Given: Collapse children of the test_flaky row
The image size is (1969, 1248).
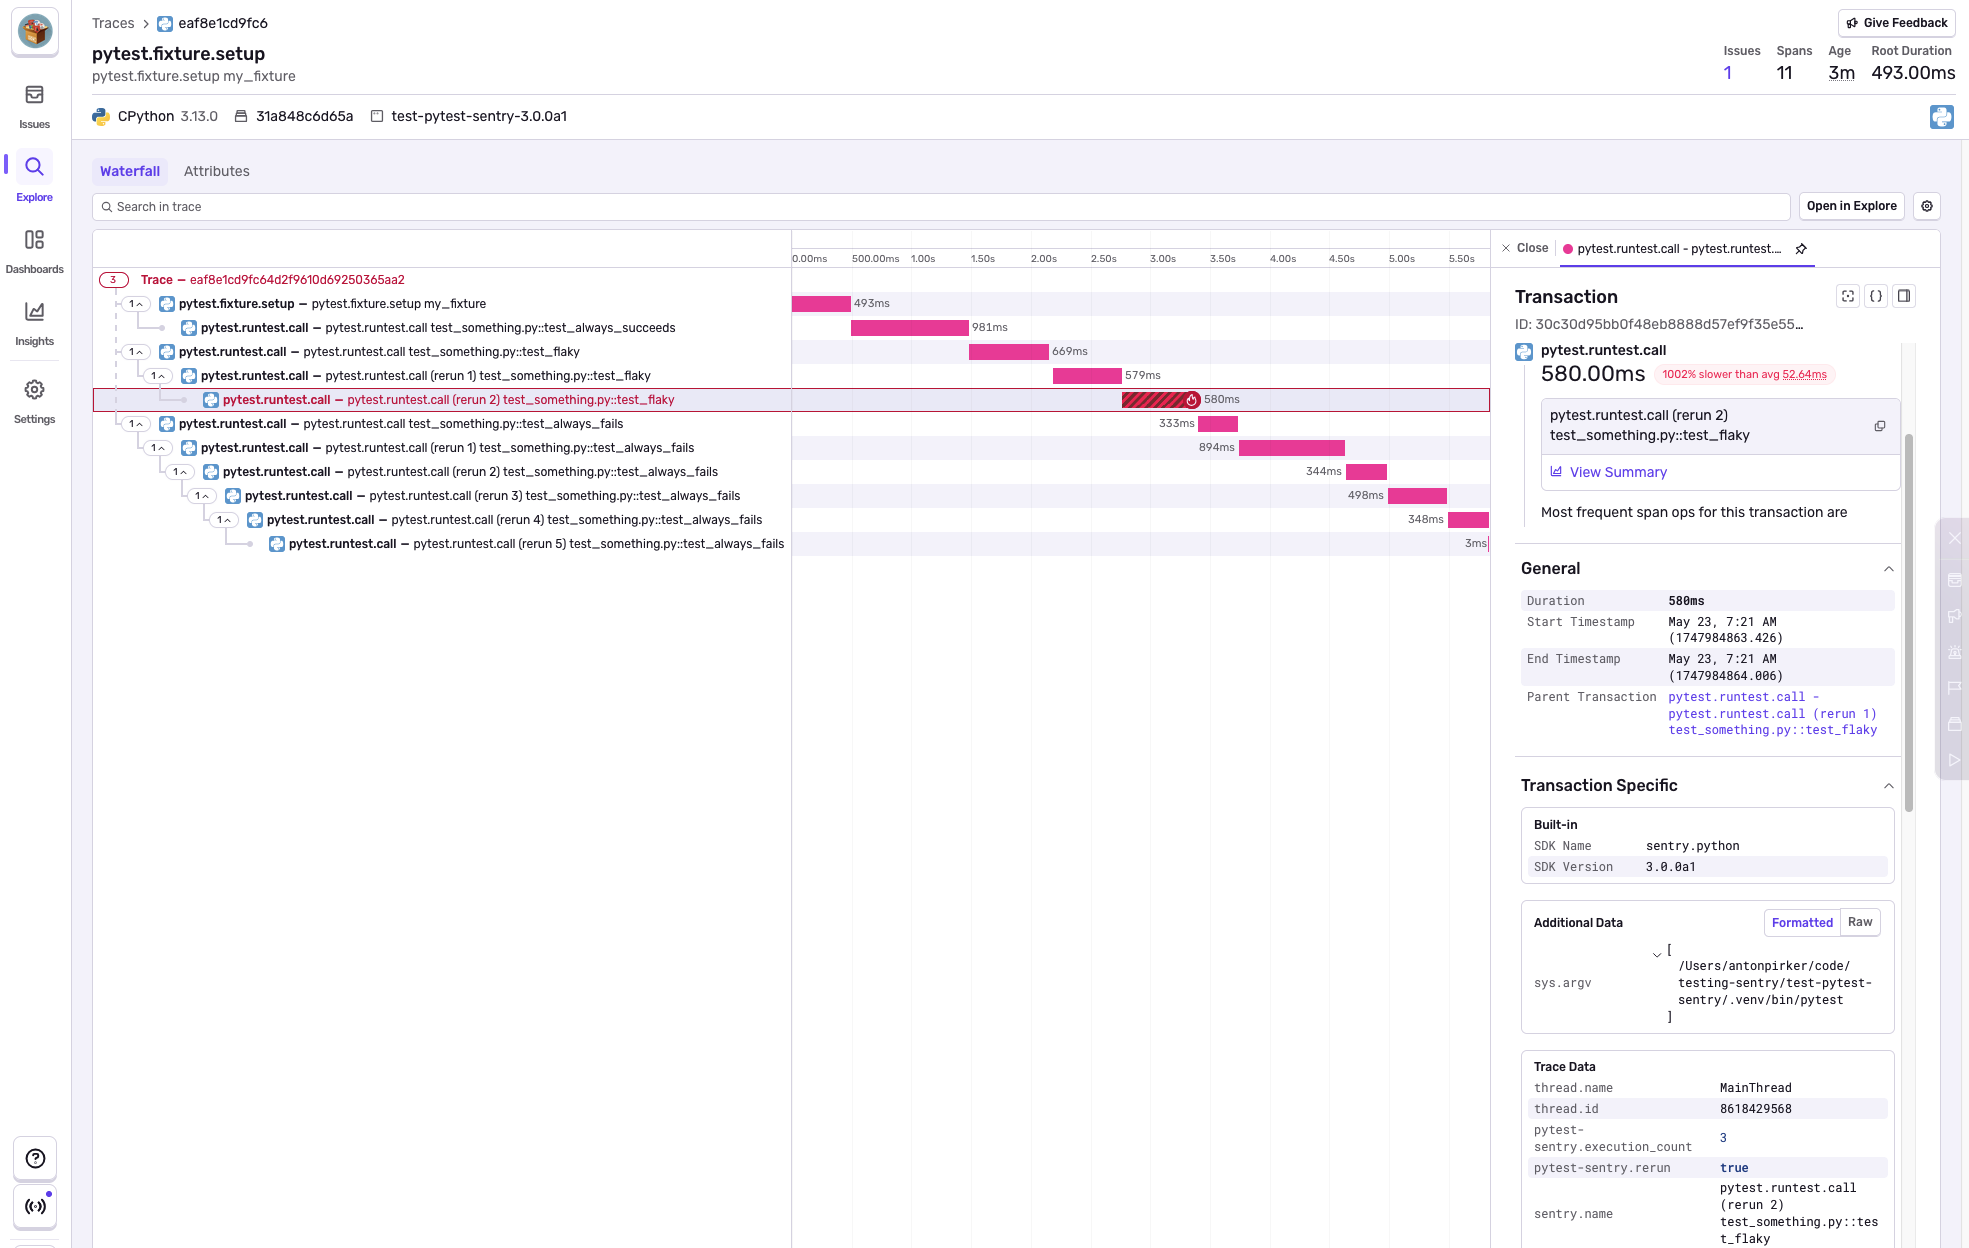Looking at the screenshot, I should pyautogui.click(x=137, y=352).
